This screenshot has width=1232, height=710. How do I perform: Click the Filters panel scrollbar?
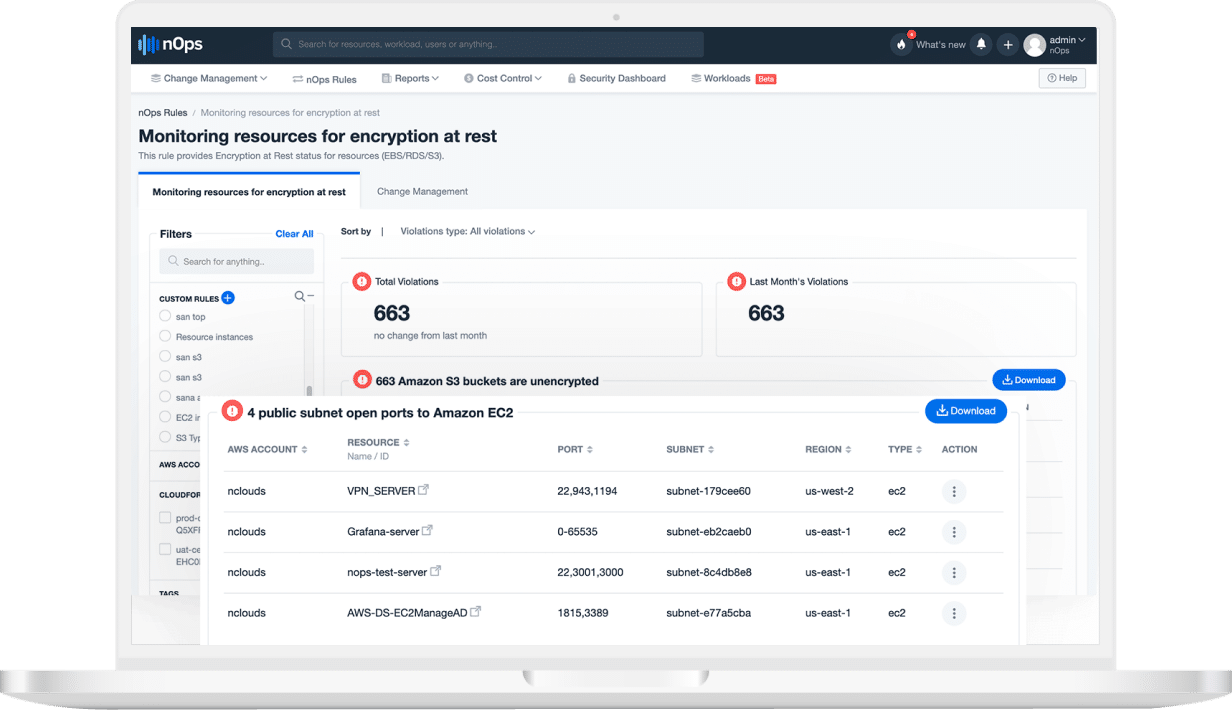pyautogui.click(x=309, y=392)
